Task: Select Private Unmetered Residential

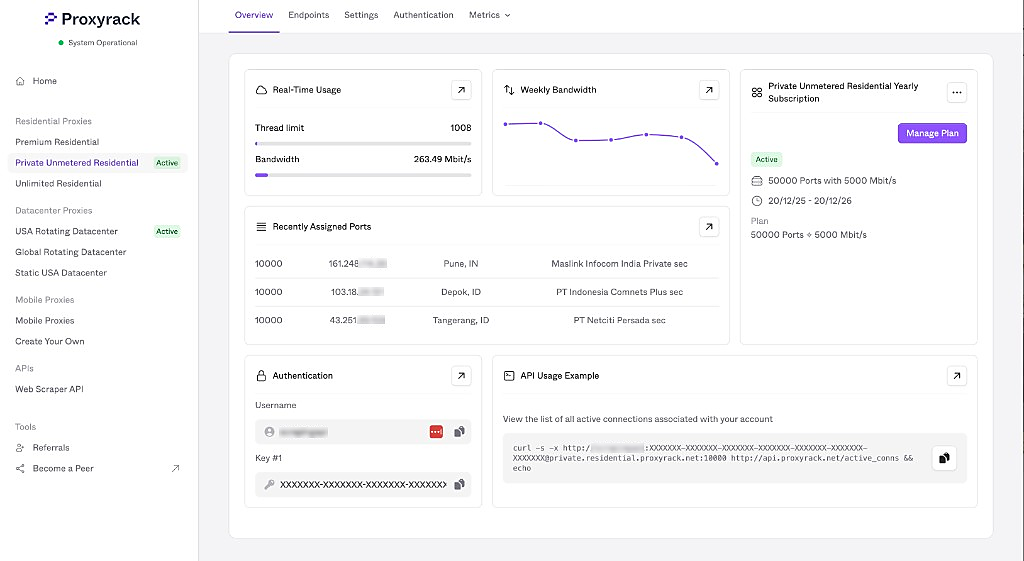Action: 77,163
